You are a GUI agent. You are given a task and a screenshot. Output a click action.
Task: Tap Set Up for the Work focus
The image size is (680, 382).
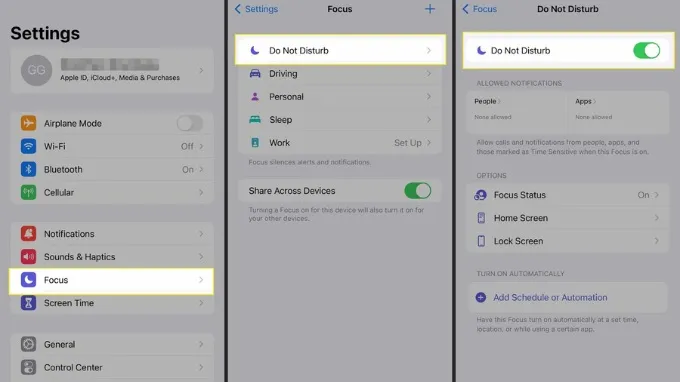[408, 143]
